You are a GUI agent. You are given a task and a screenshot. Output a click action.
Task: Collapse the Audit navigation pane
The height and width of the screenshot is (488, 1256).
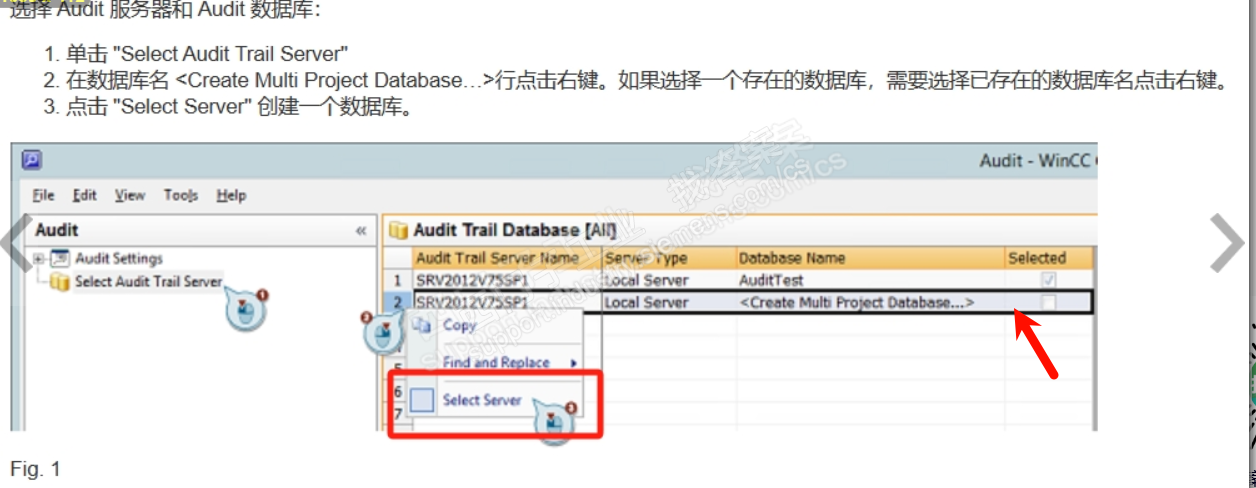point(361,231)
